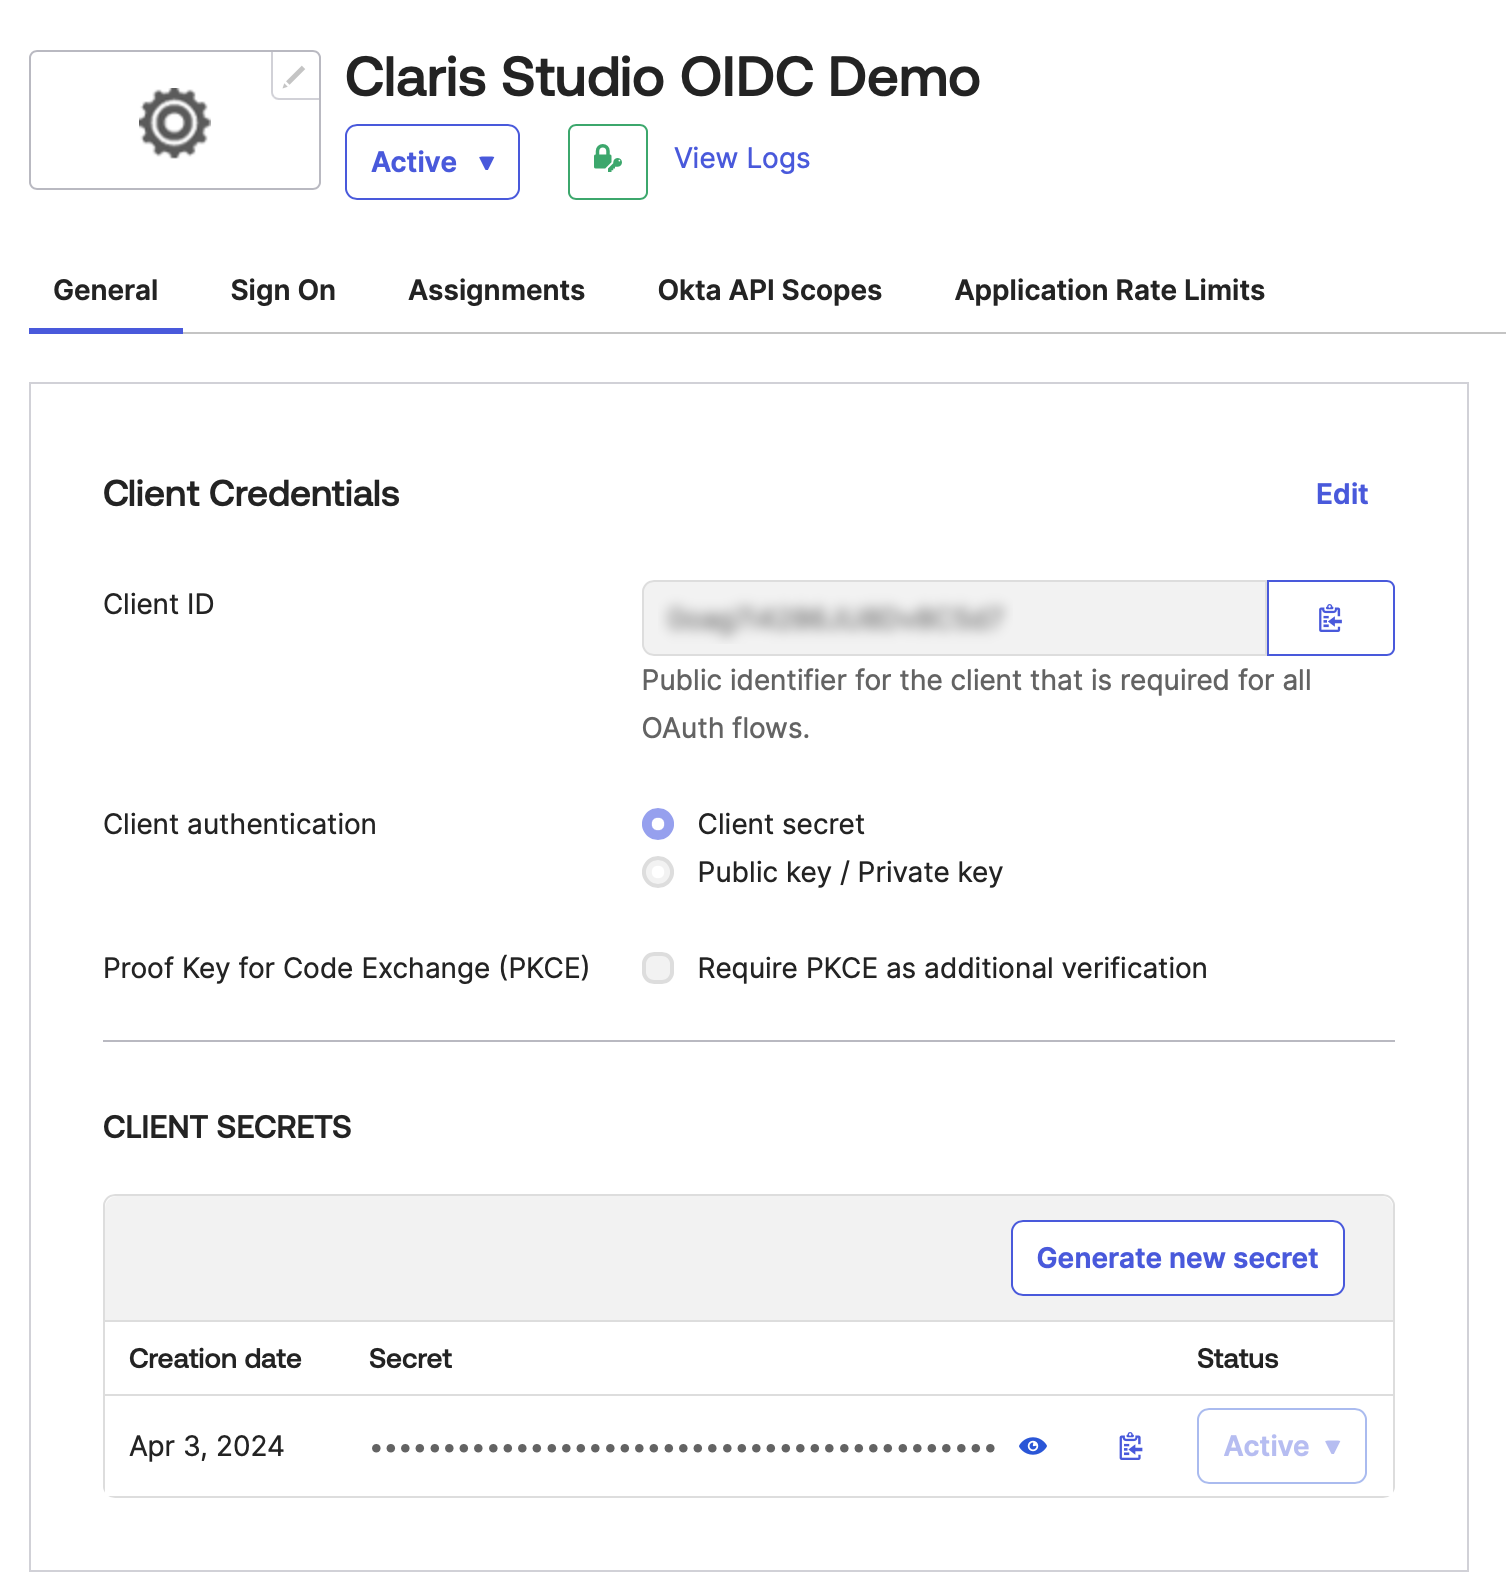Image resolution: width=1506 pixels, height=1572 pixels.
Task: Enable Require PKCE as additional verification
Action: [658, 968]
